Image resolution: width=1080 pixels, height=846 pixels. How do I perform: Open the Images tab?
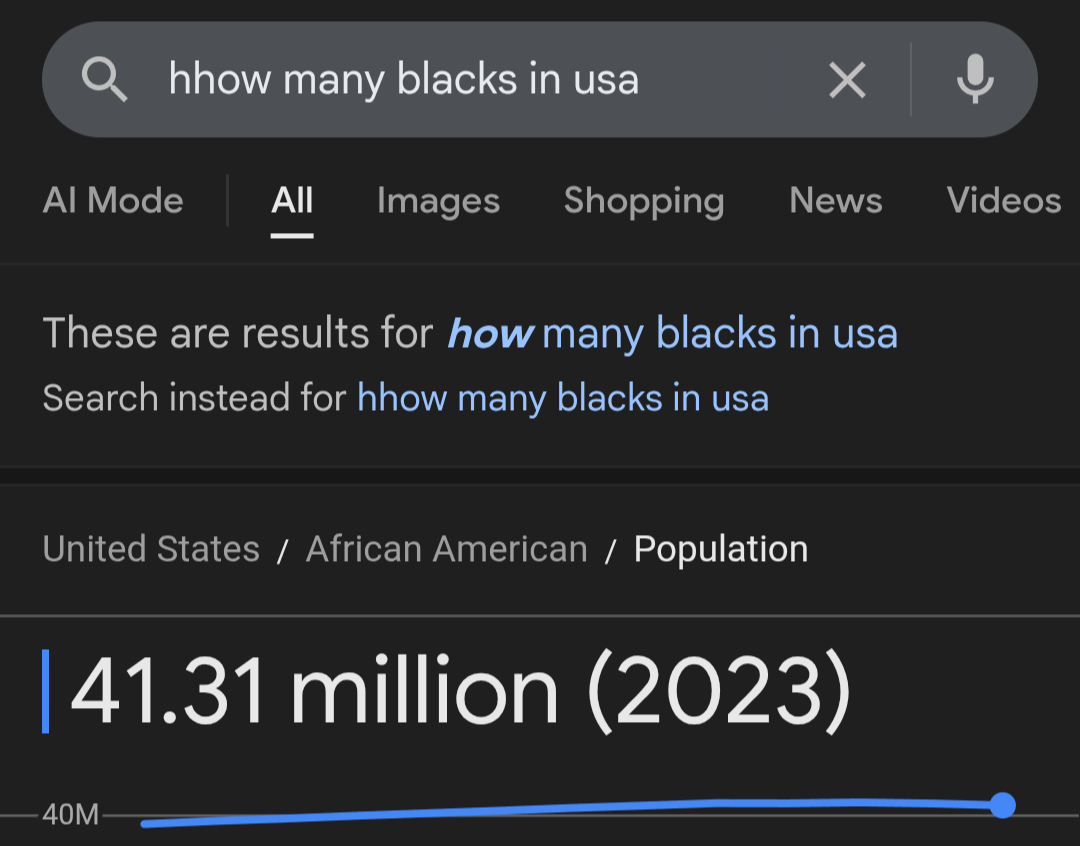438,201
